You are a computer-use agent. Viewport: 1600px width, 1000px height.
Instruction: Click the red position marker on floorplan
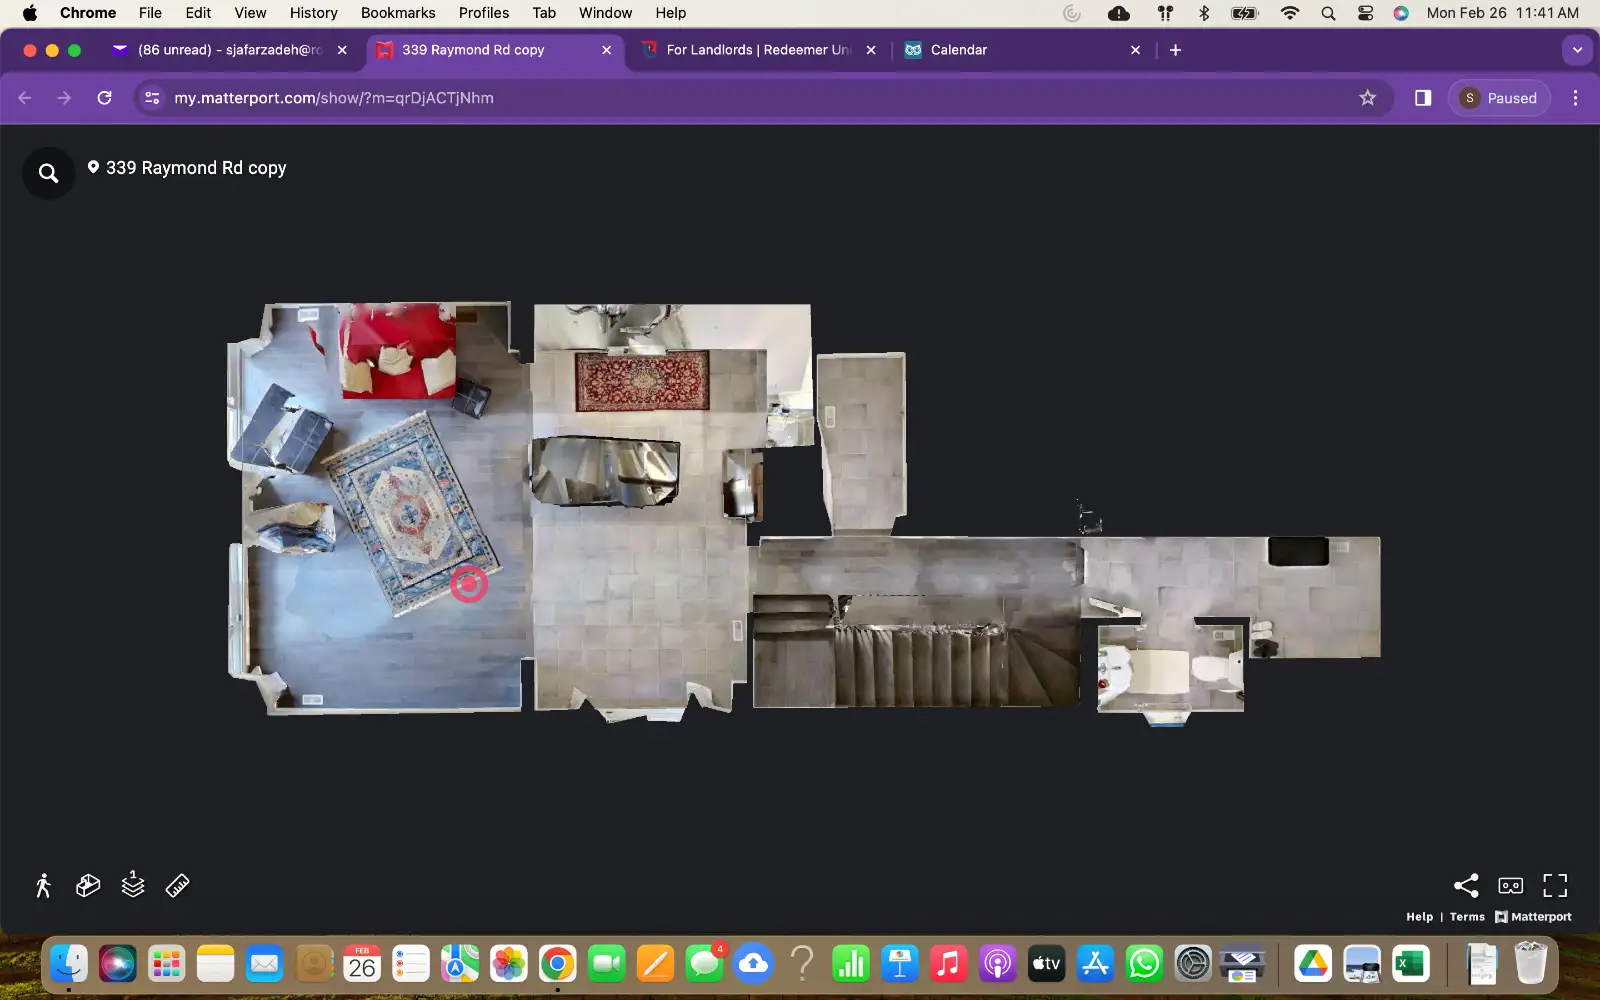tap(468, 584)
